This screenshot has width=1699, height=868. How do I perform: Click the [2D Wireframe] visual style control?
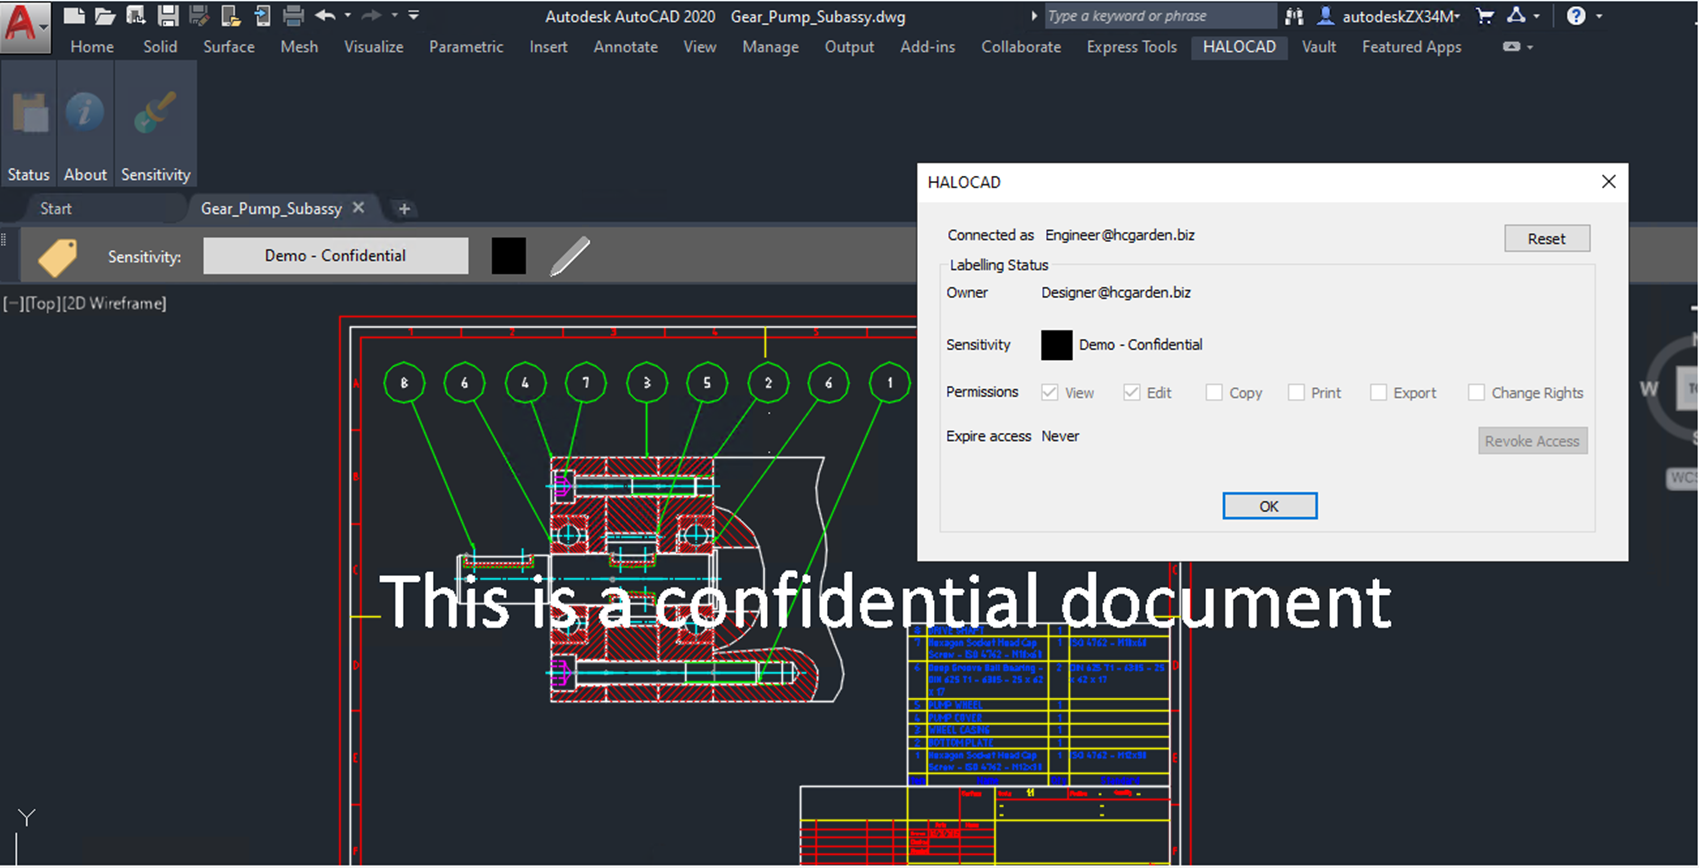pyautogui.click(x=113, y=303)
